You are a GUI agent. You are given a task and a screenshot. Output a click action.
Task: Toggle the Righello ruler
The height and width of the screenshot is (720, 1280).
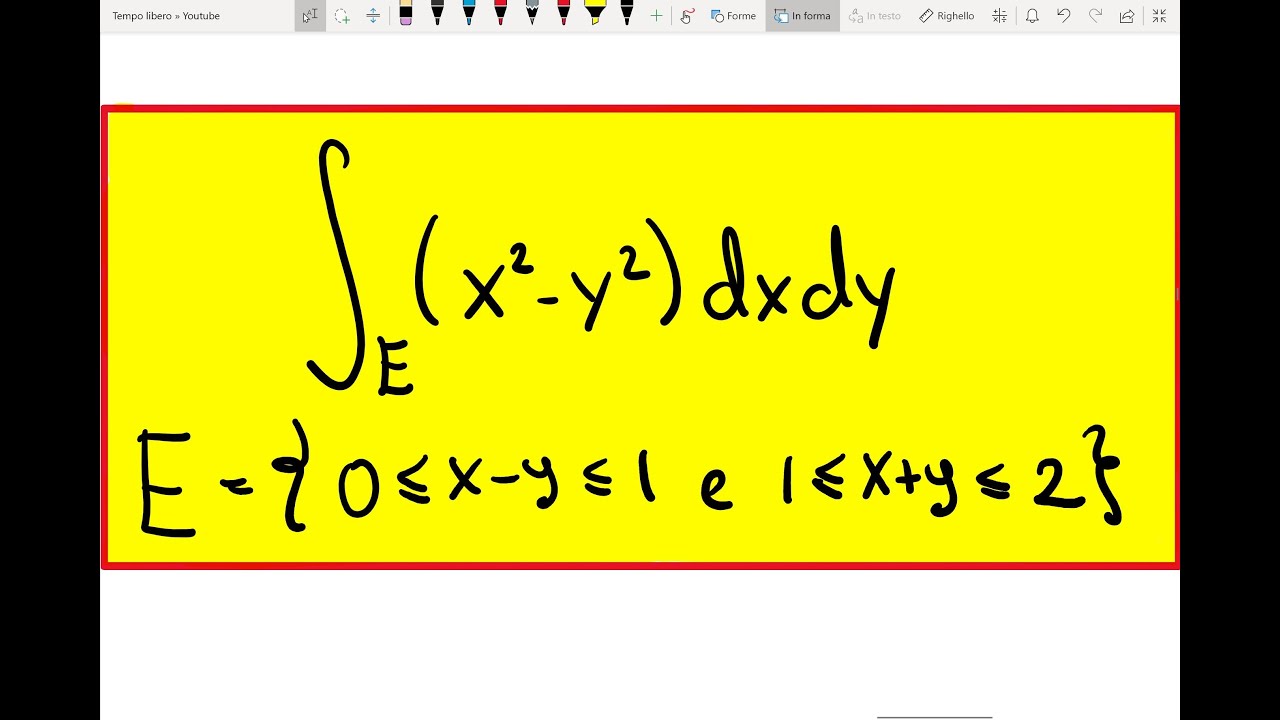(947, 16)
